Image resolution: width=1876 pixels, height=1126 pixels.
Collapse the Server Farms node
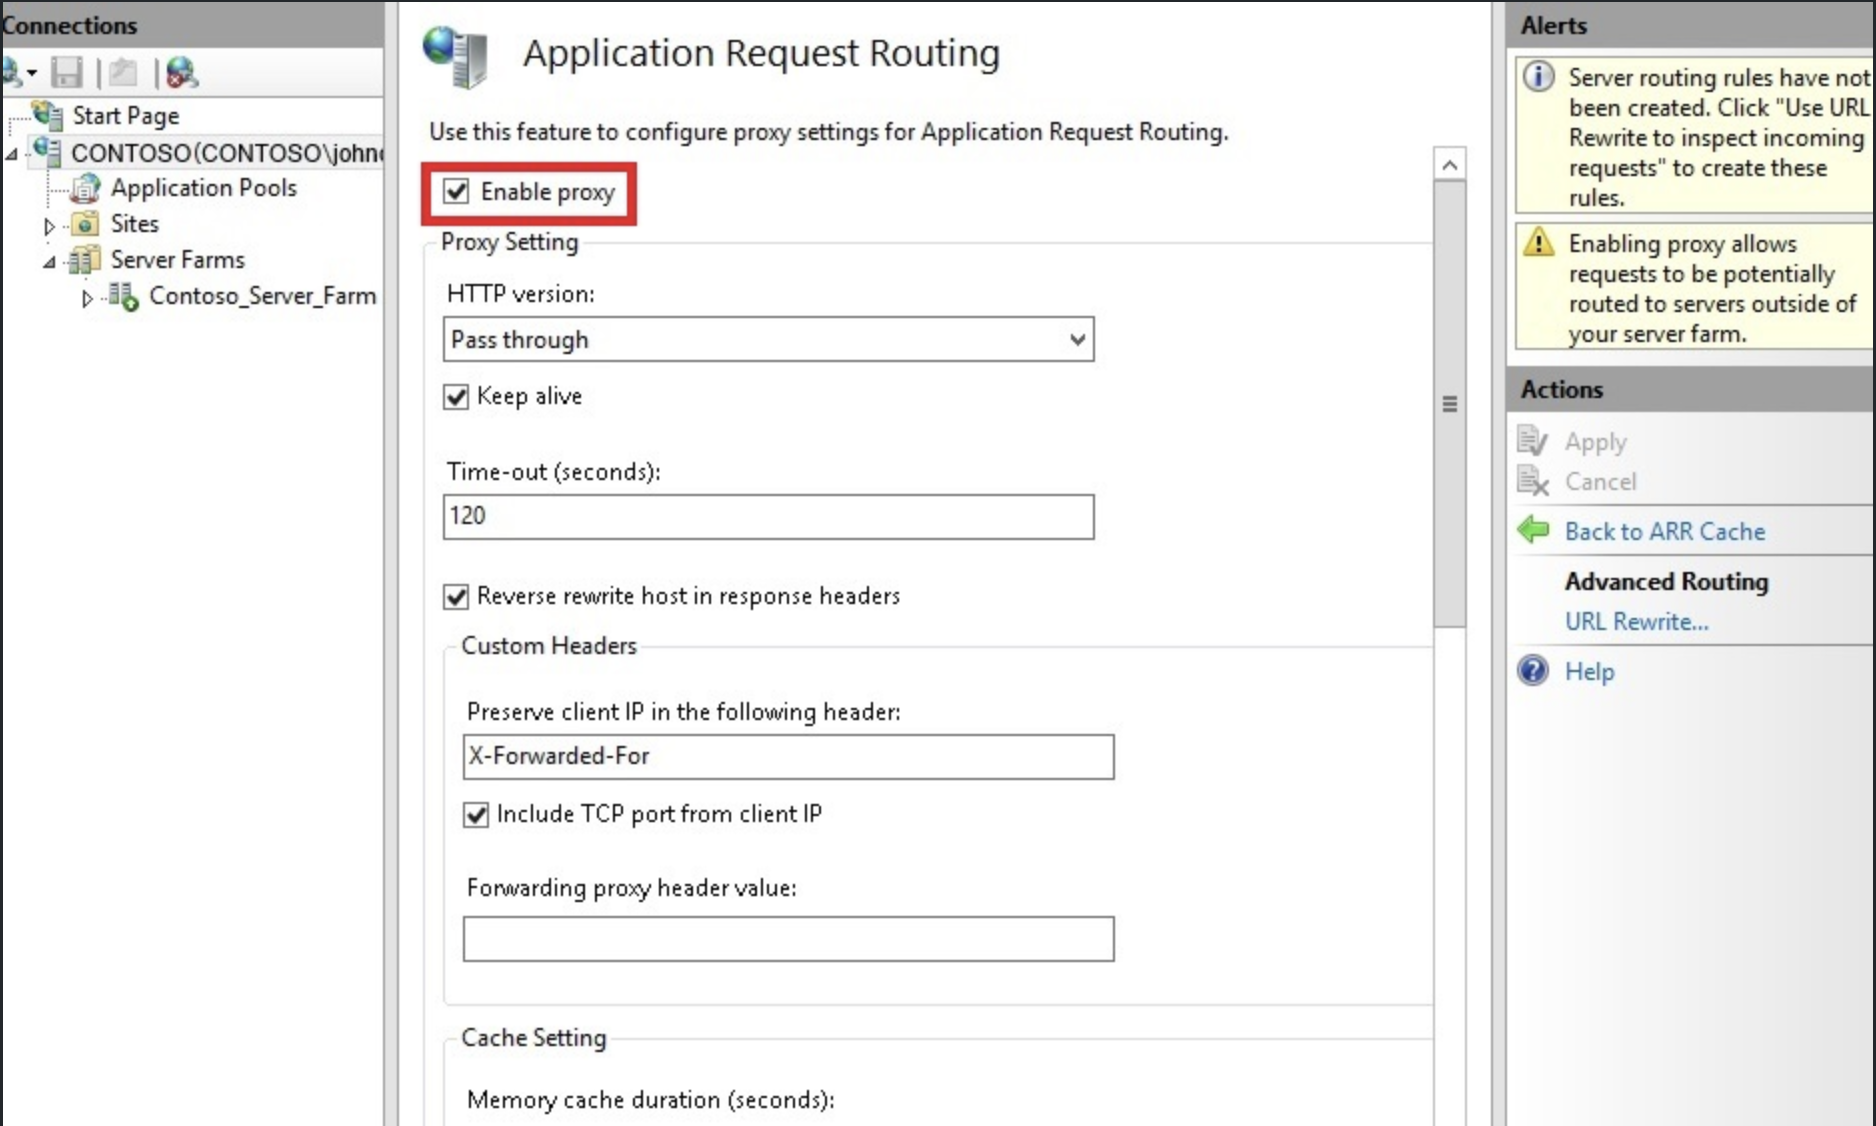[x=49, y=262]
